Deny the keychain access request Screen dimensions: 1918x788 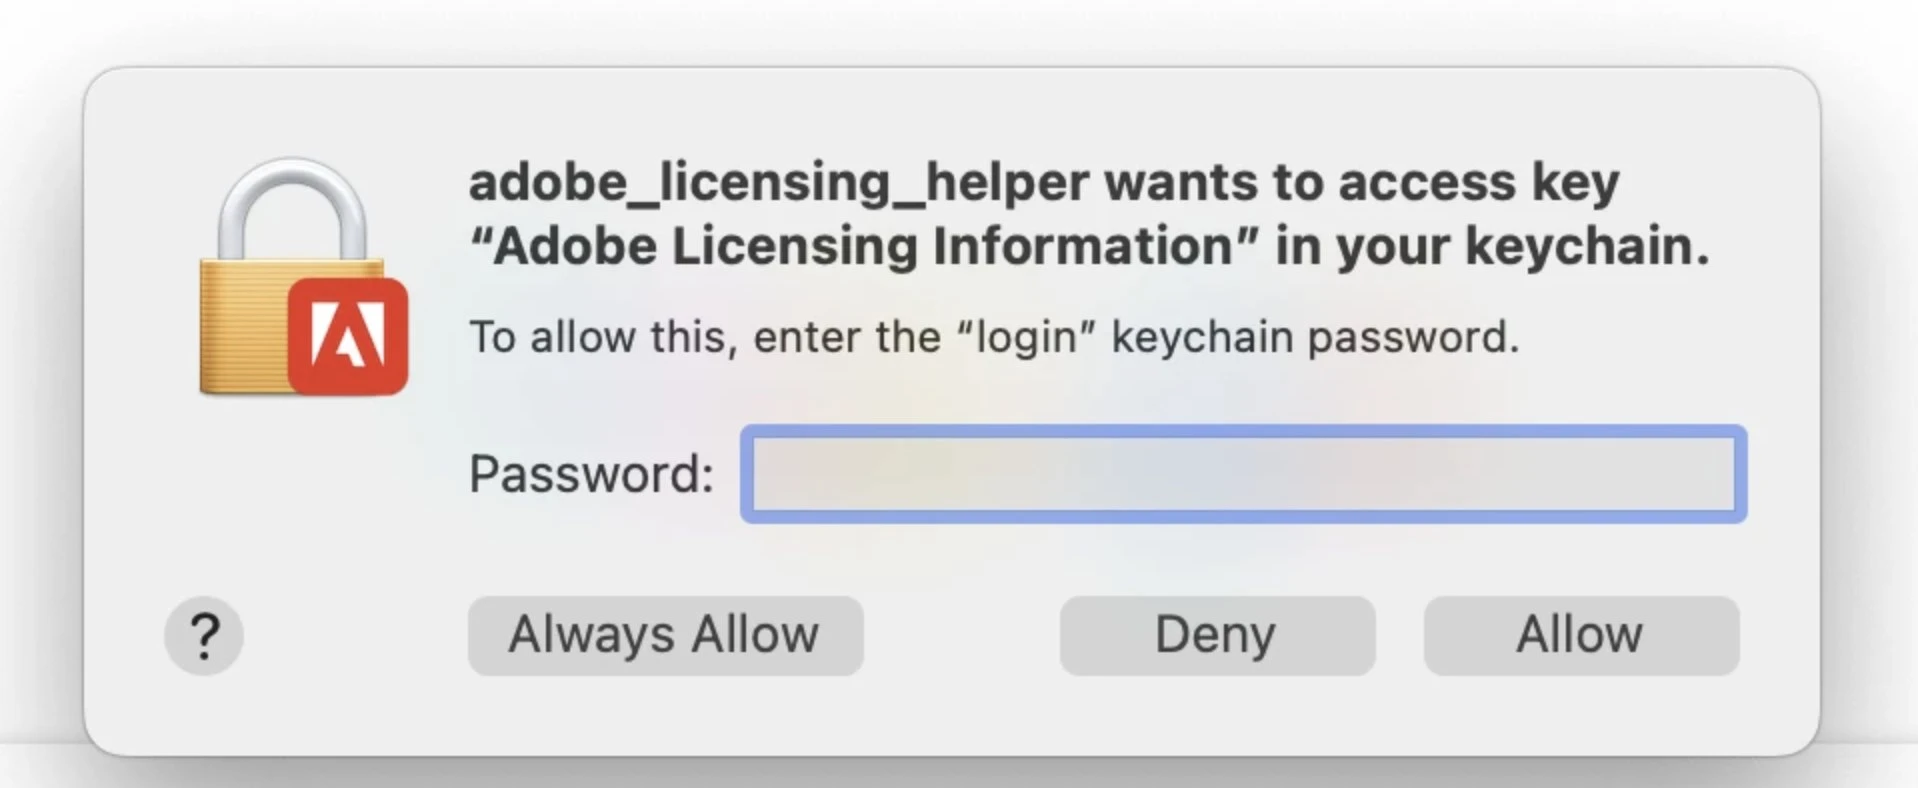[x=1217, y=636]
